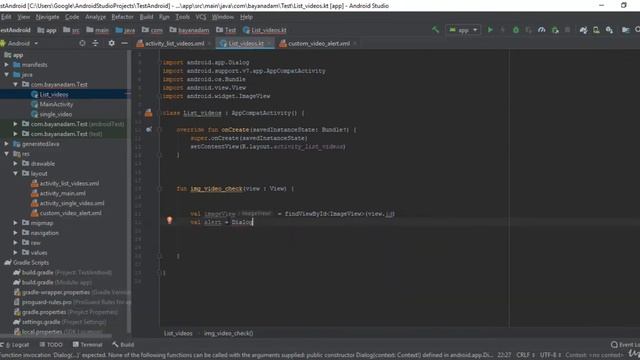Hide the Project panel with the minus icon

tap(124, 43)
